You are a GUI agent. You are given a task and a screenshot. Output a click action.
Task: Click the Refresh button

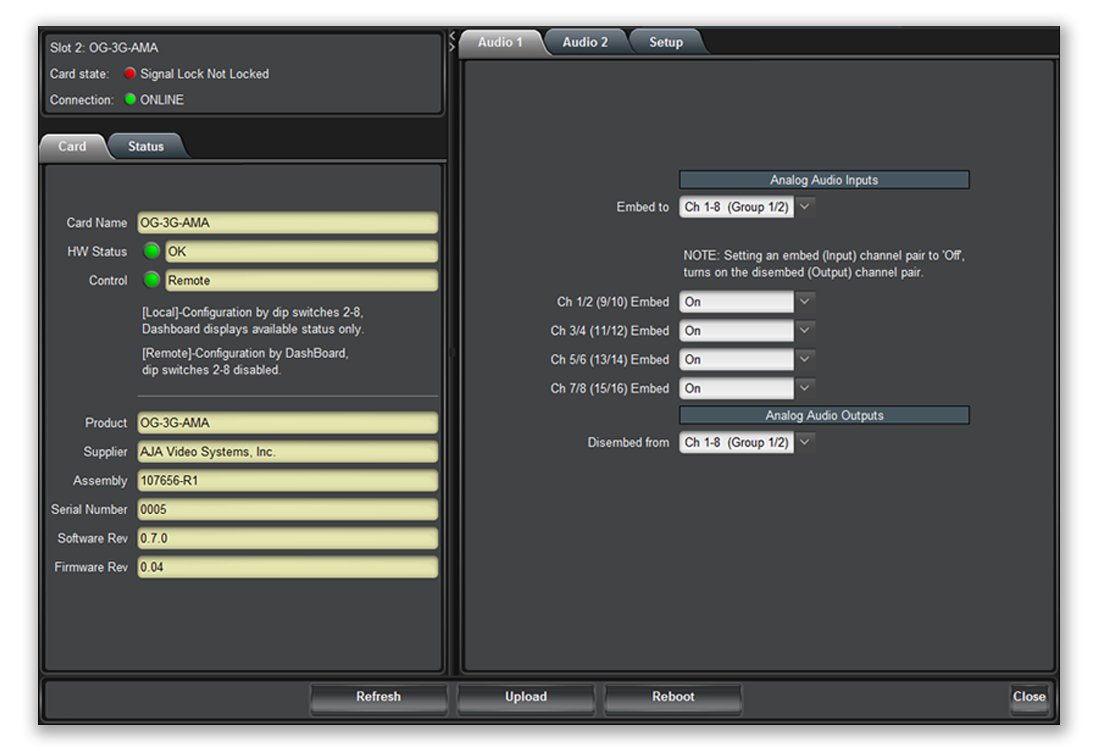click(378, 697)
